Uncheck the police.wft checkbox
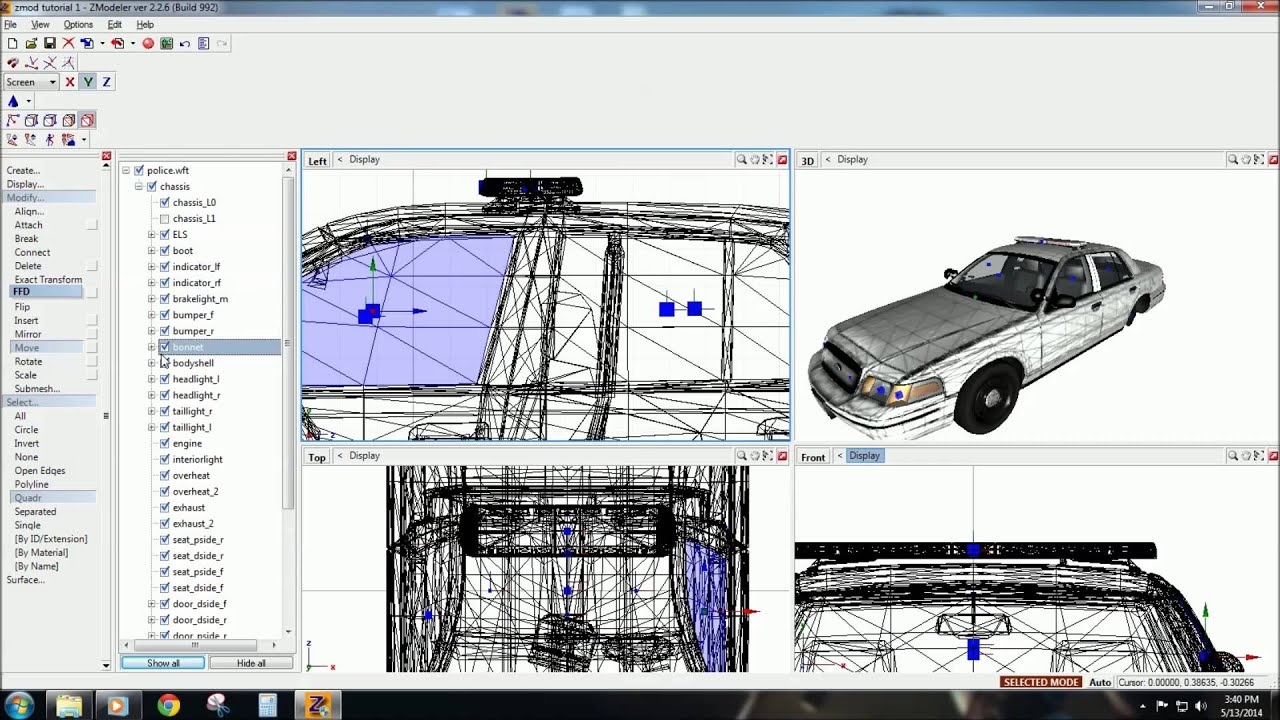Image resolution: width=1280 pixels, height=720 pixels. pos(139,170)
